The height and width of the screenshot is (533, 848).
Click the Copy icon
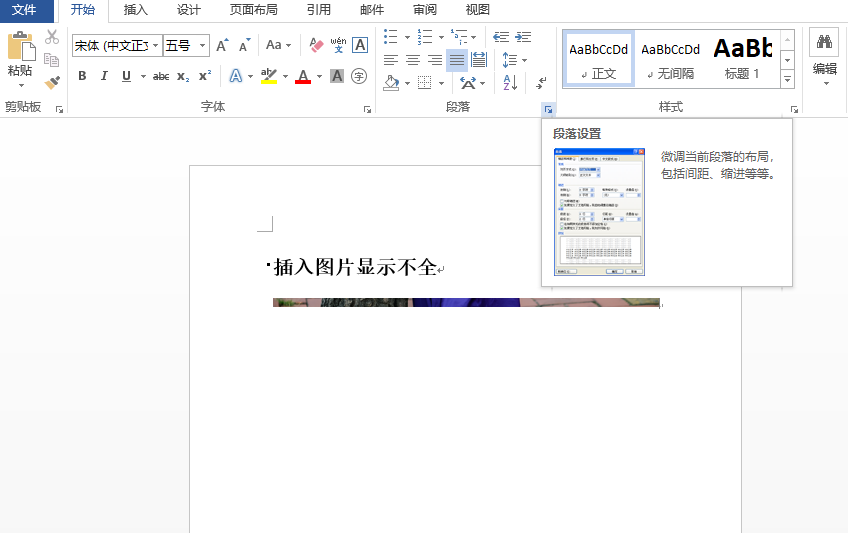(52, 59)
